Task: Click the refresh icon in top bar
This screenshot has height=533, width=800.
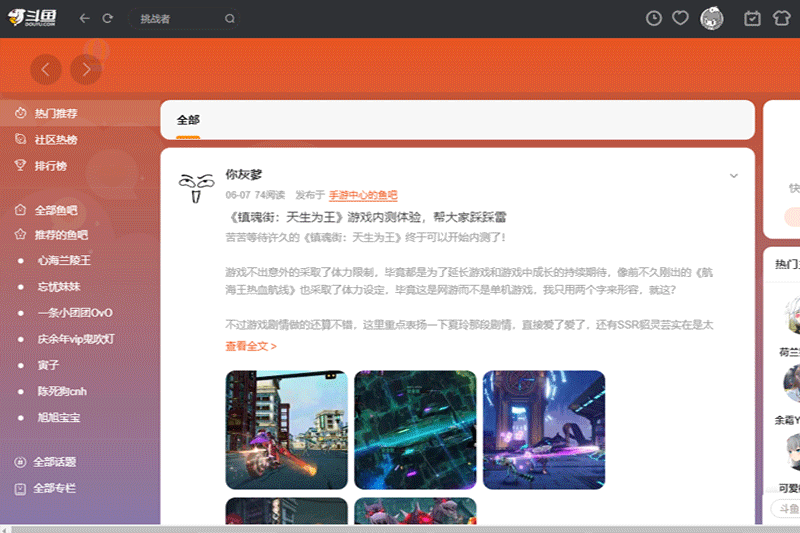Action: tap(107, 18)
